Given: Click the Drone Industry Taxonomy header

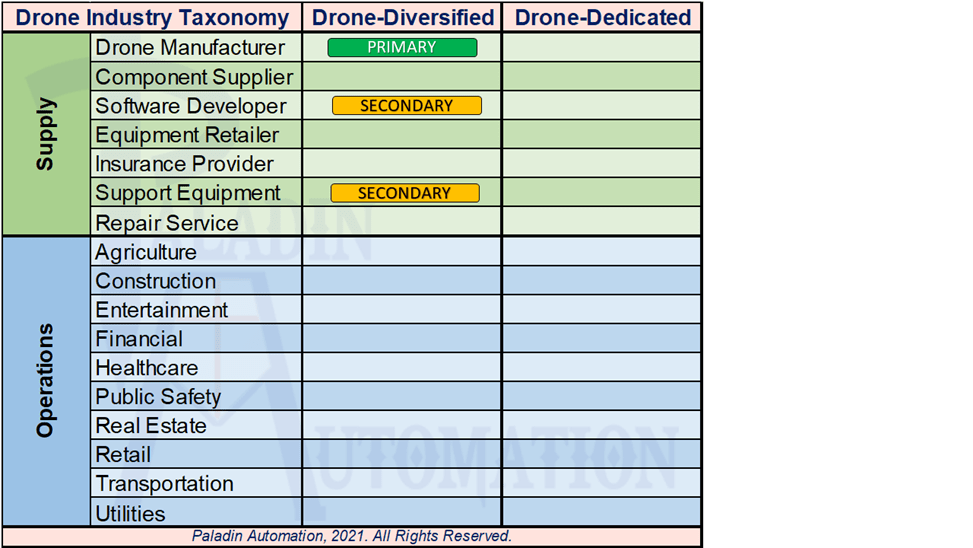Looking at the screenshot, I should pos(153,17).
